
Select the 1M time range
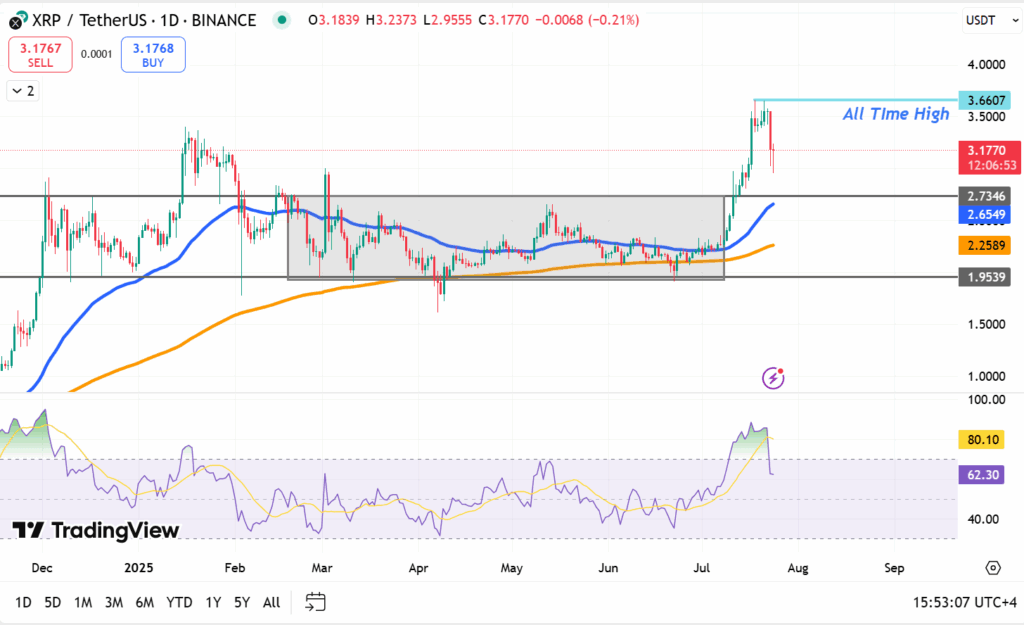click(x=83, y=602)
